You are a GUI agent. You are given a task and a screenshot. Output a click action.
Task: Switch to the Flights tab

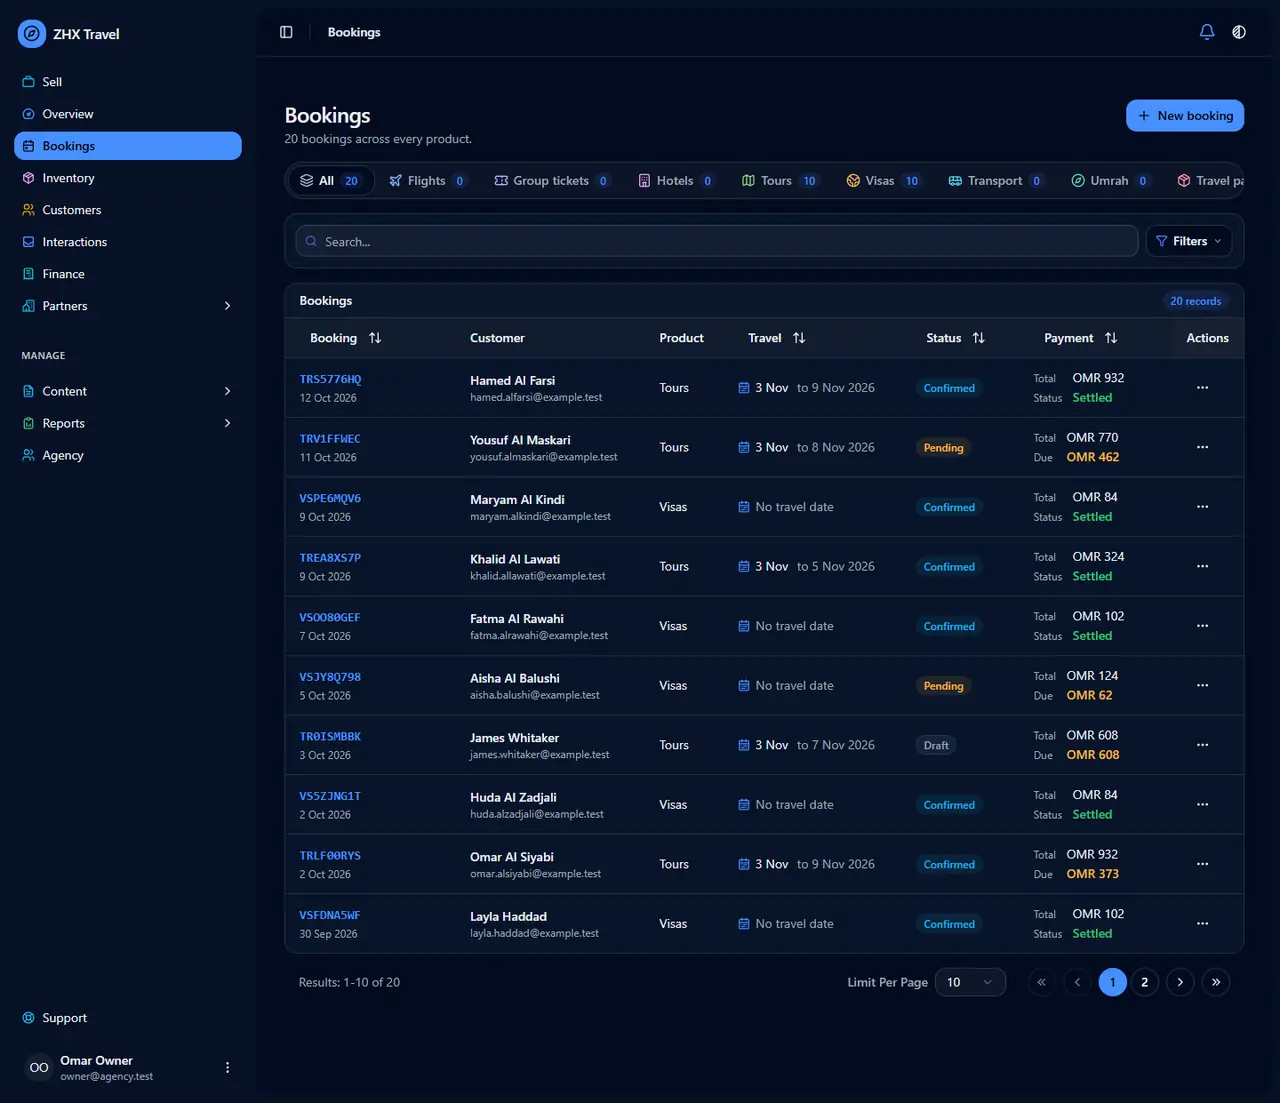pos(427,181)
